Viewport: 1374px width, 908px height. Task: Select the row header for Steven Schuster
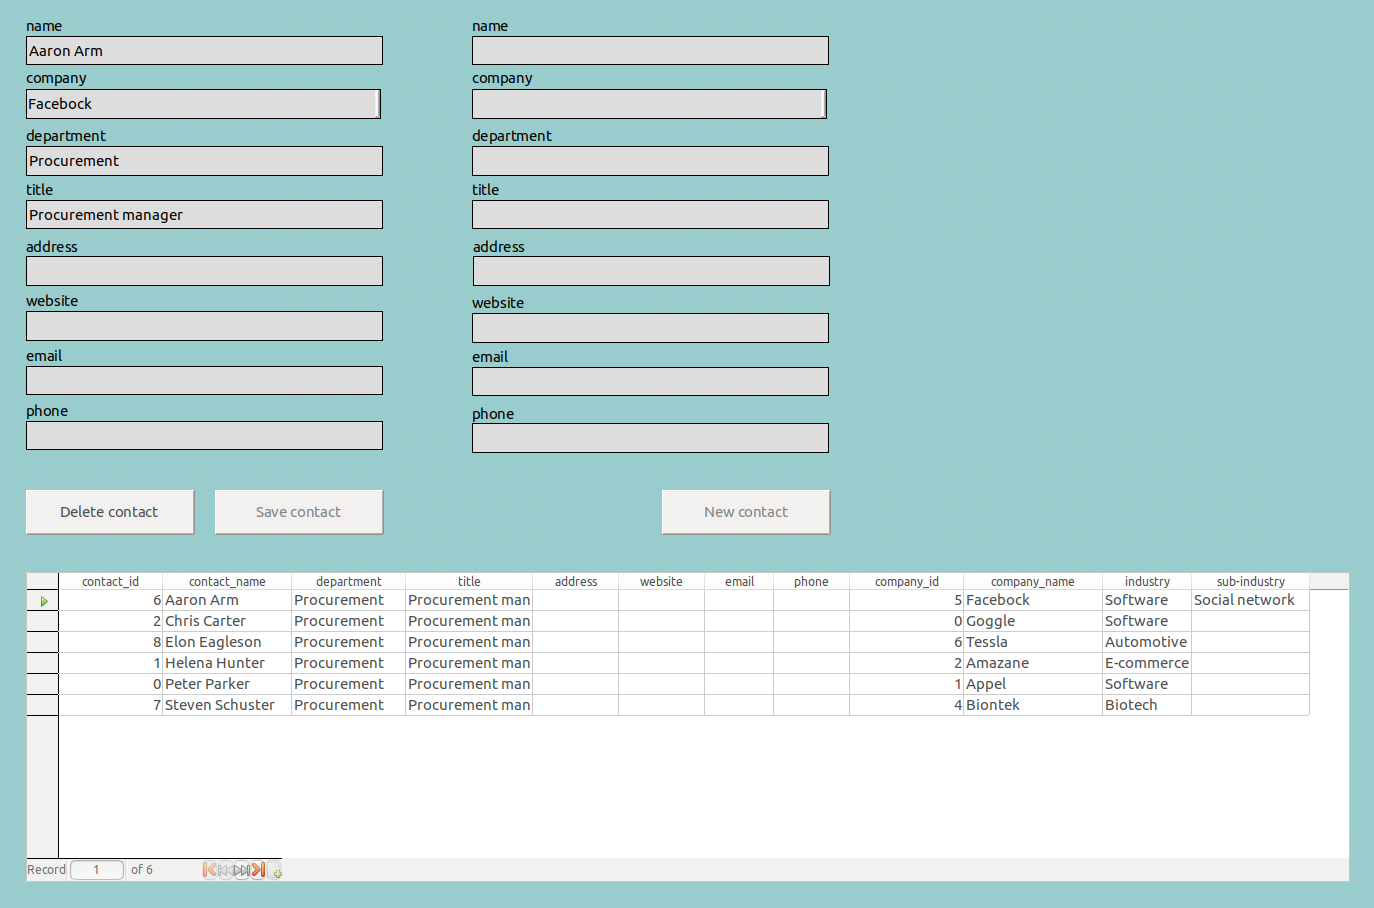click(43, 705)
